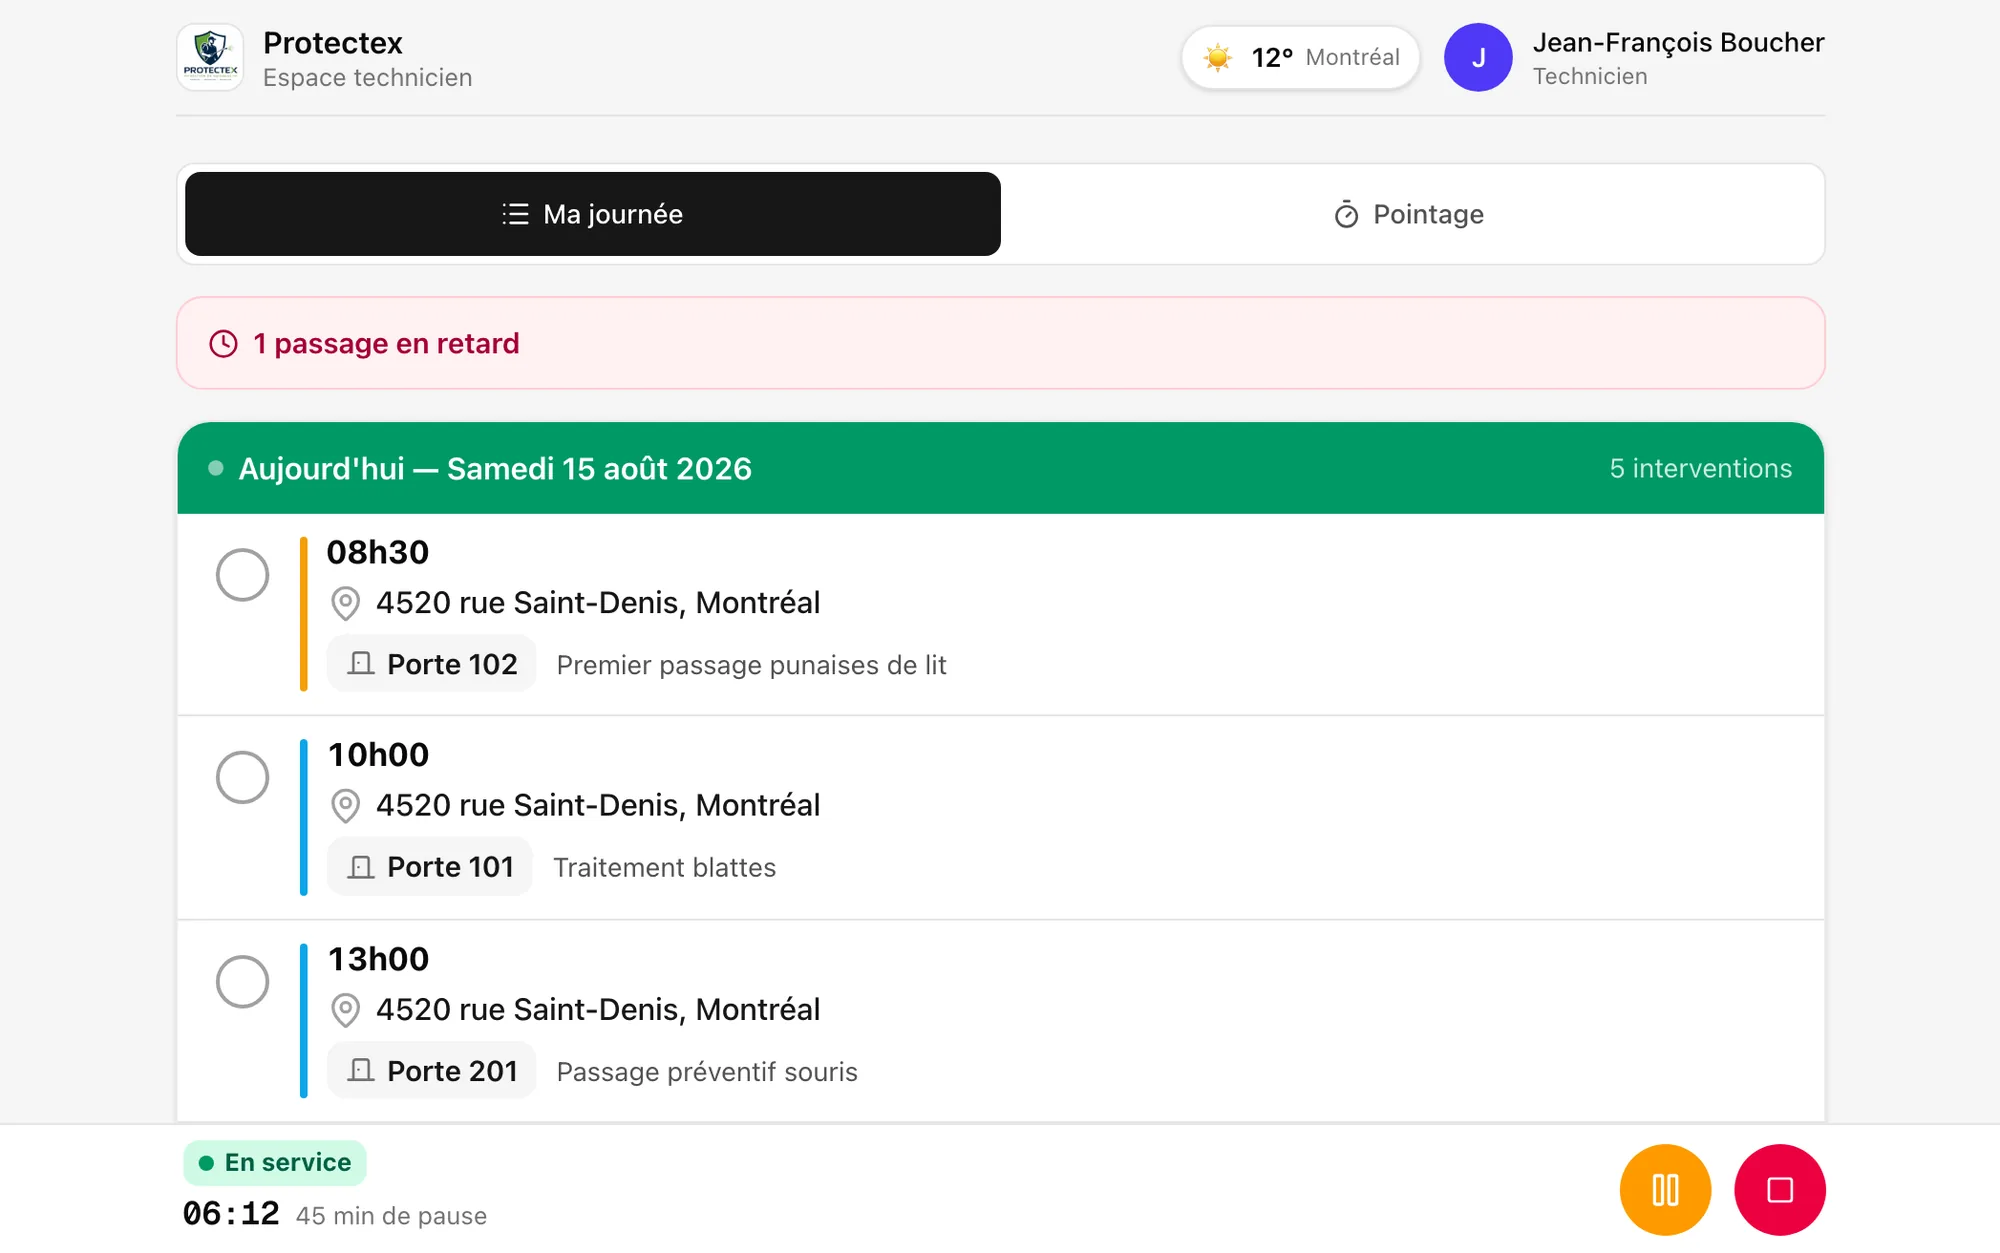
Task: Click the location pin for the 10h00 visit
Action: click(x=345, y=806)
